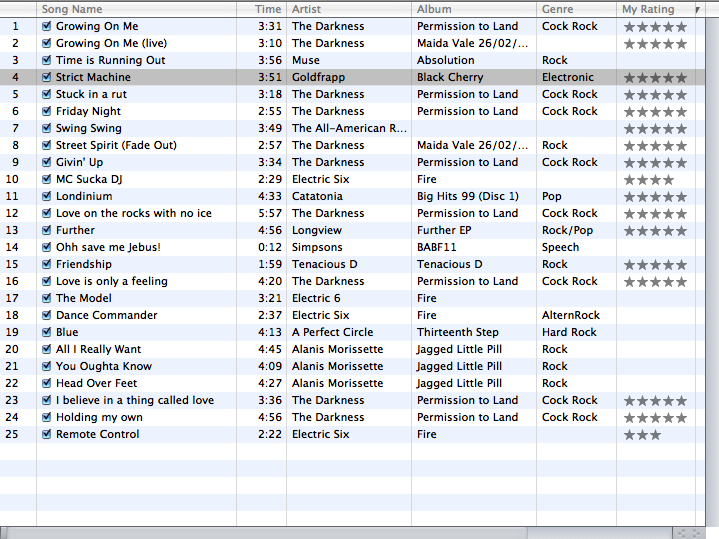719x539 pixels.
Task: Select song 'Growing On Me (live)'
Action: (111, 43)
